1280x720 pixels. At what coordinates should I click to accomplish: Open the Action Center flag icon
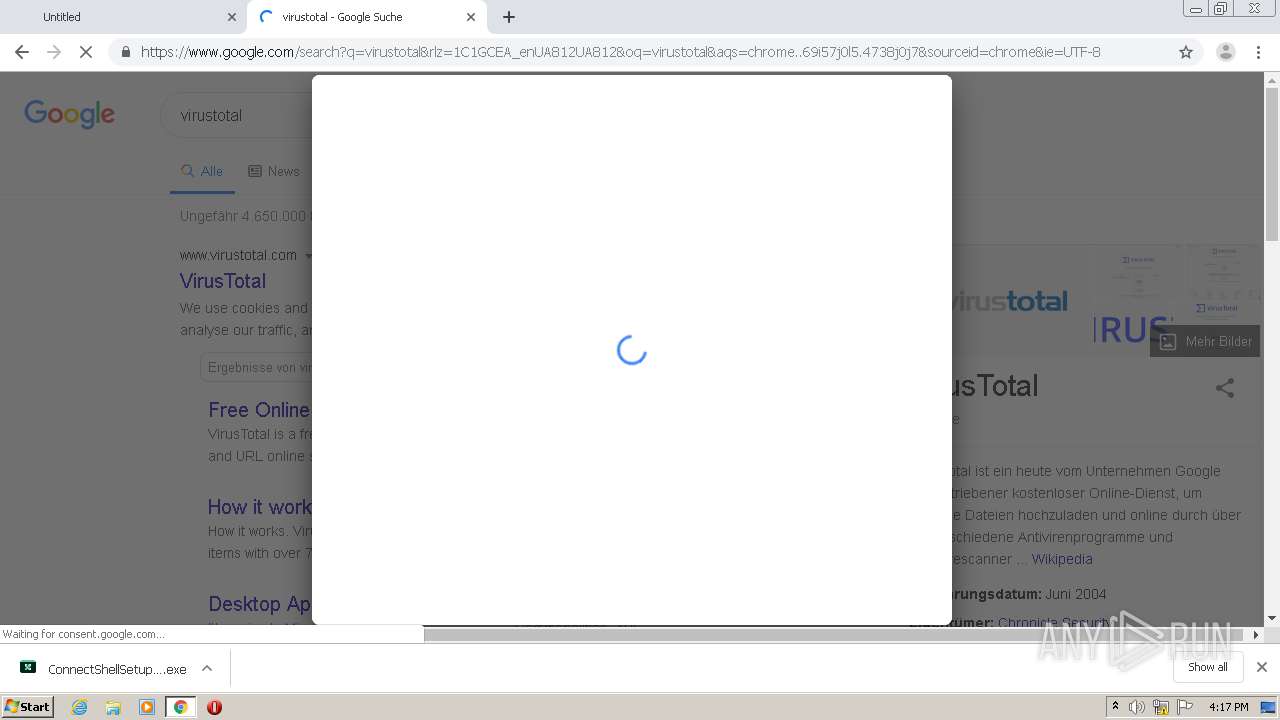(x=1185, y=707)
